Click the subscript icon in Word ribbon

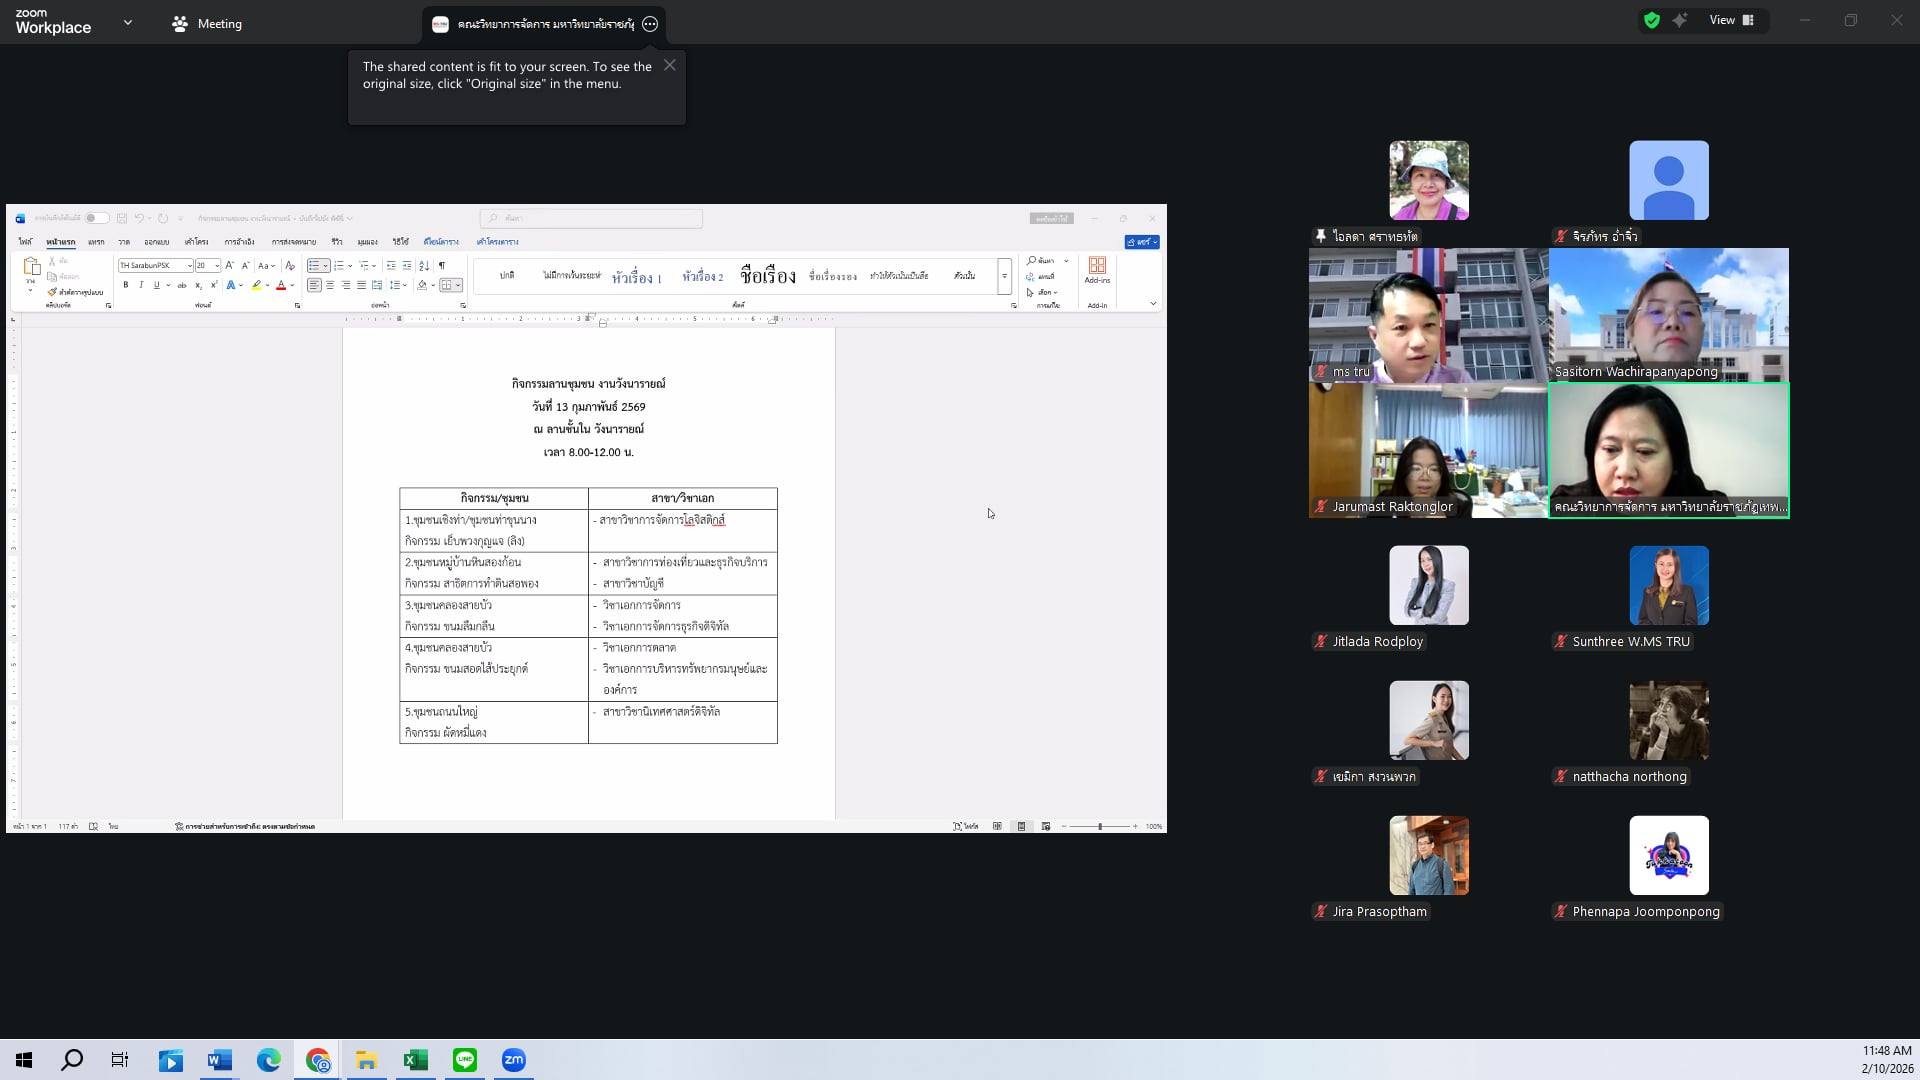click(x=199, y=285)
